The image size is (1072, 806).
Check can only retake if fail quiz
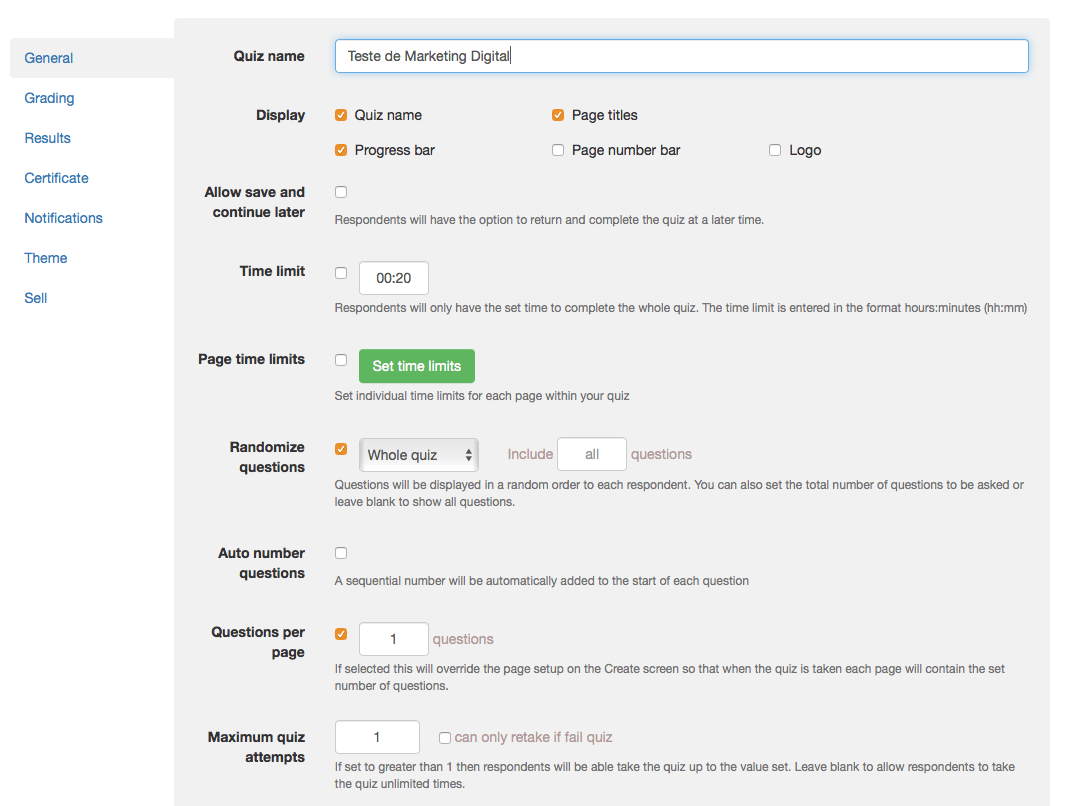(444, 738)
